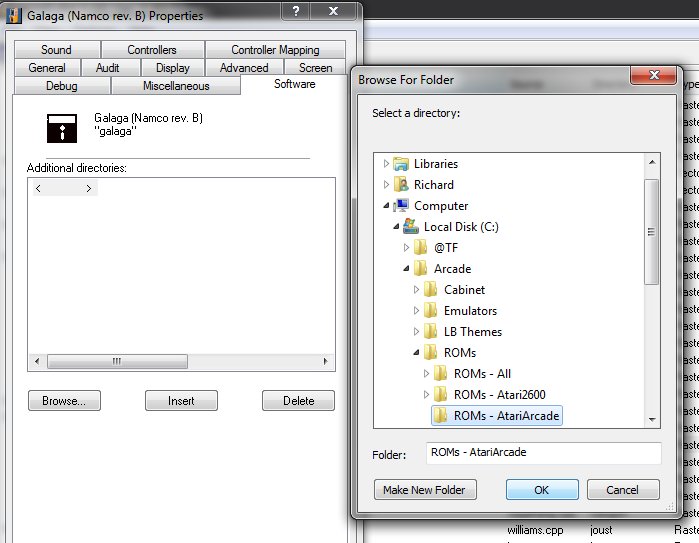Screen dimensions: 699x543
Task: Close the Browse For Folder dialog
Action: [x=654, y=75]
